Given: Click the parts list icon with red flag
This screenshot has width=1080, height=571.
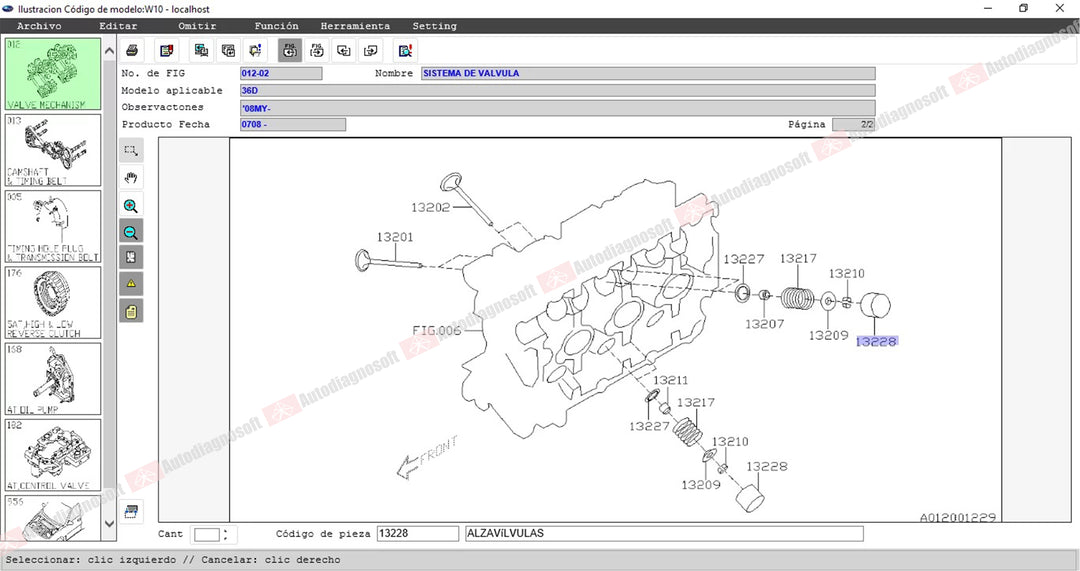Looking at the screenshot, I should tap(166, 50).
